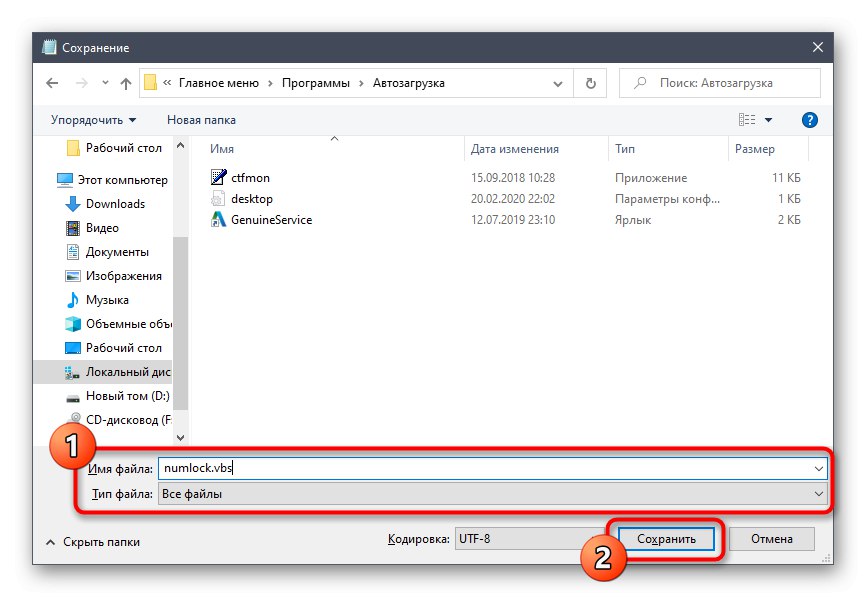This screenshot has height=597, width=866.
Task: Change the view layout icon
Action: (747, 119)
